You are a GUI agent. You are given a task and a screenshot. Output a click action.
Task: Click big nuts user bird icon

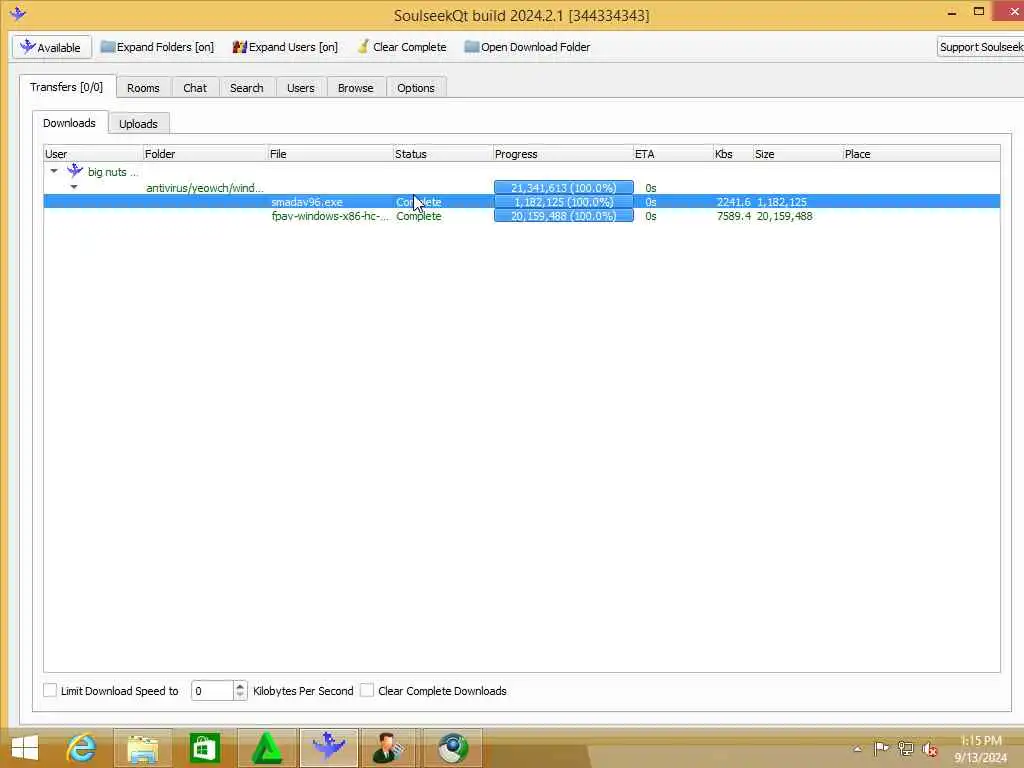pyautogui.click(x=75, y=171)
